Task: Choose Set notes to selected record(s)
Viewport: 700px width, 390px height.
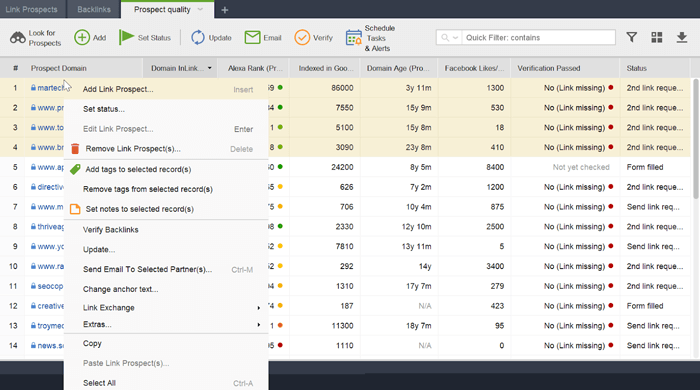Action: (167, 209)
